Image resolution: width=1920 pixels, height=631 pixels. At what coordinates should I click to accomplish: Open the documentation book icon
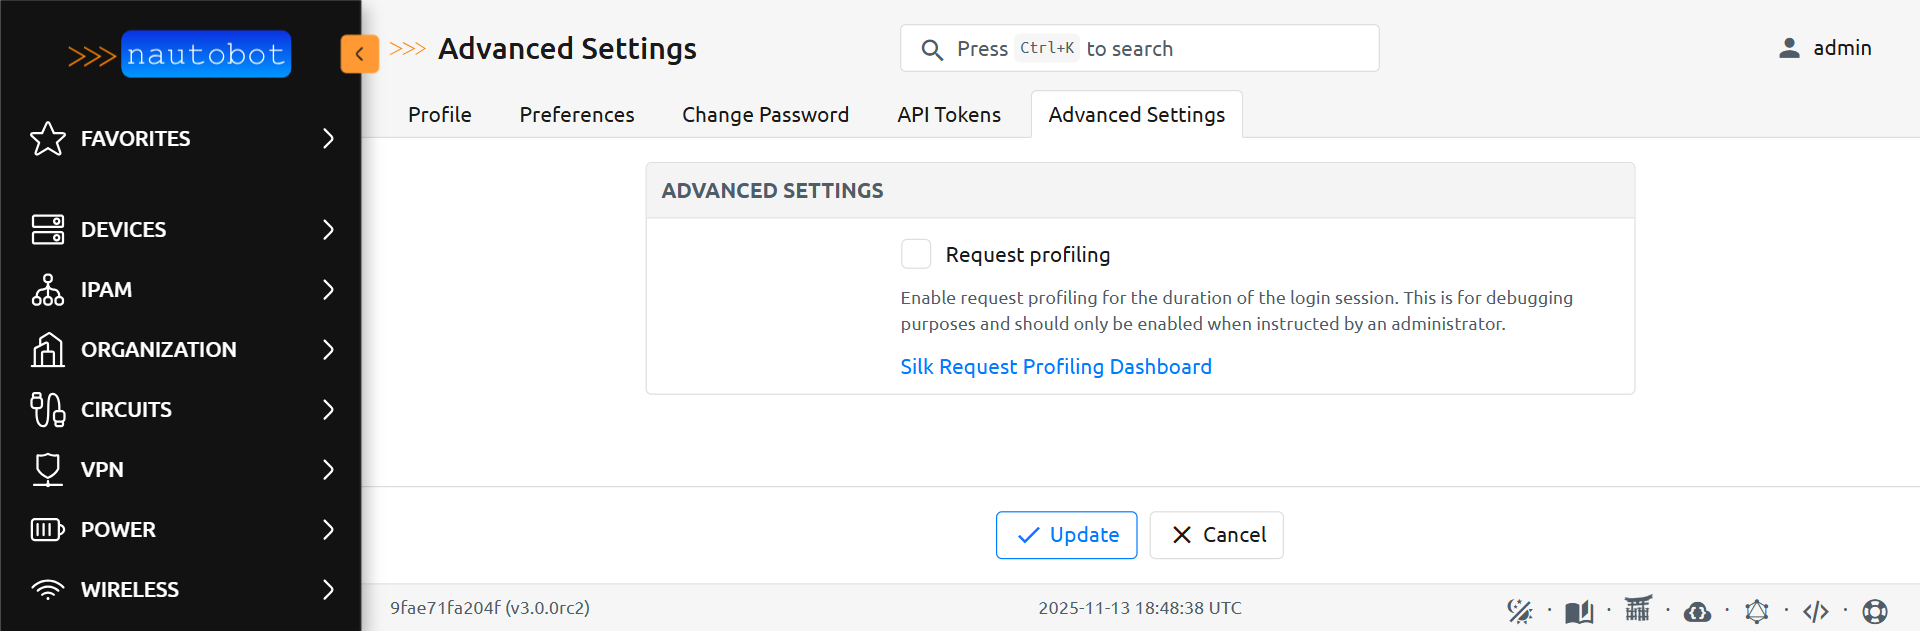pos(1579,610)
